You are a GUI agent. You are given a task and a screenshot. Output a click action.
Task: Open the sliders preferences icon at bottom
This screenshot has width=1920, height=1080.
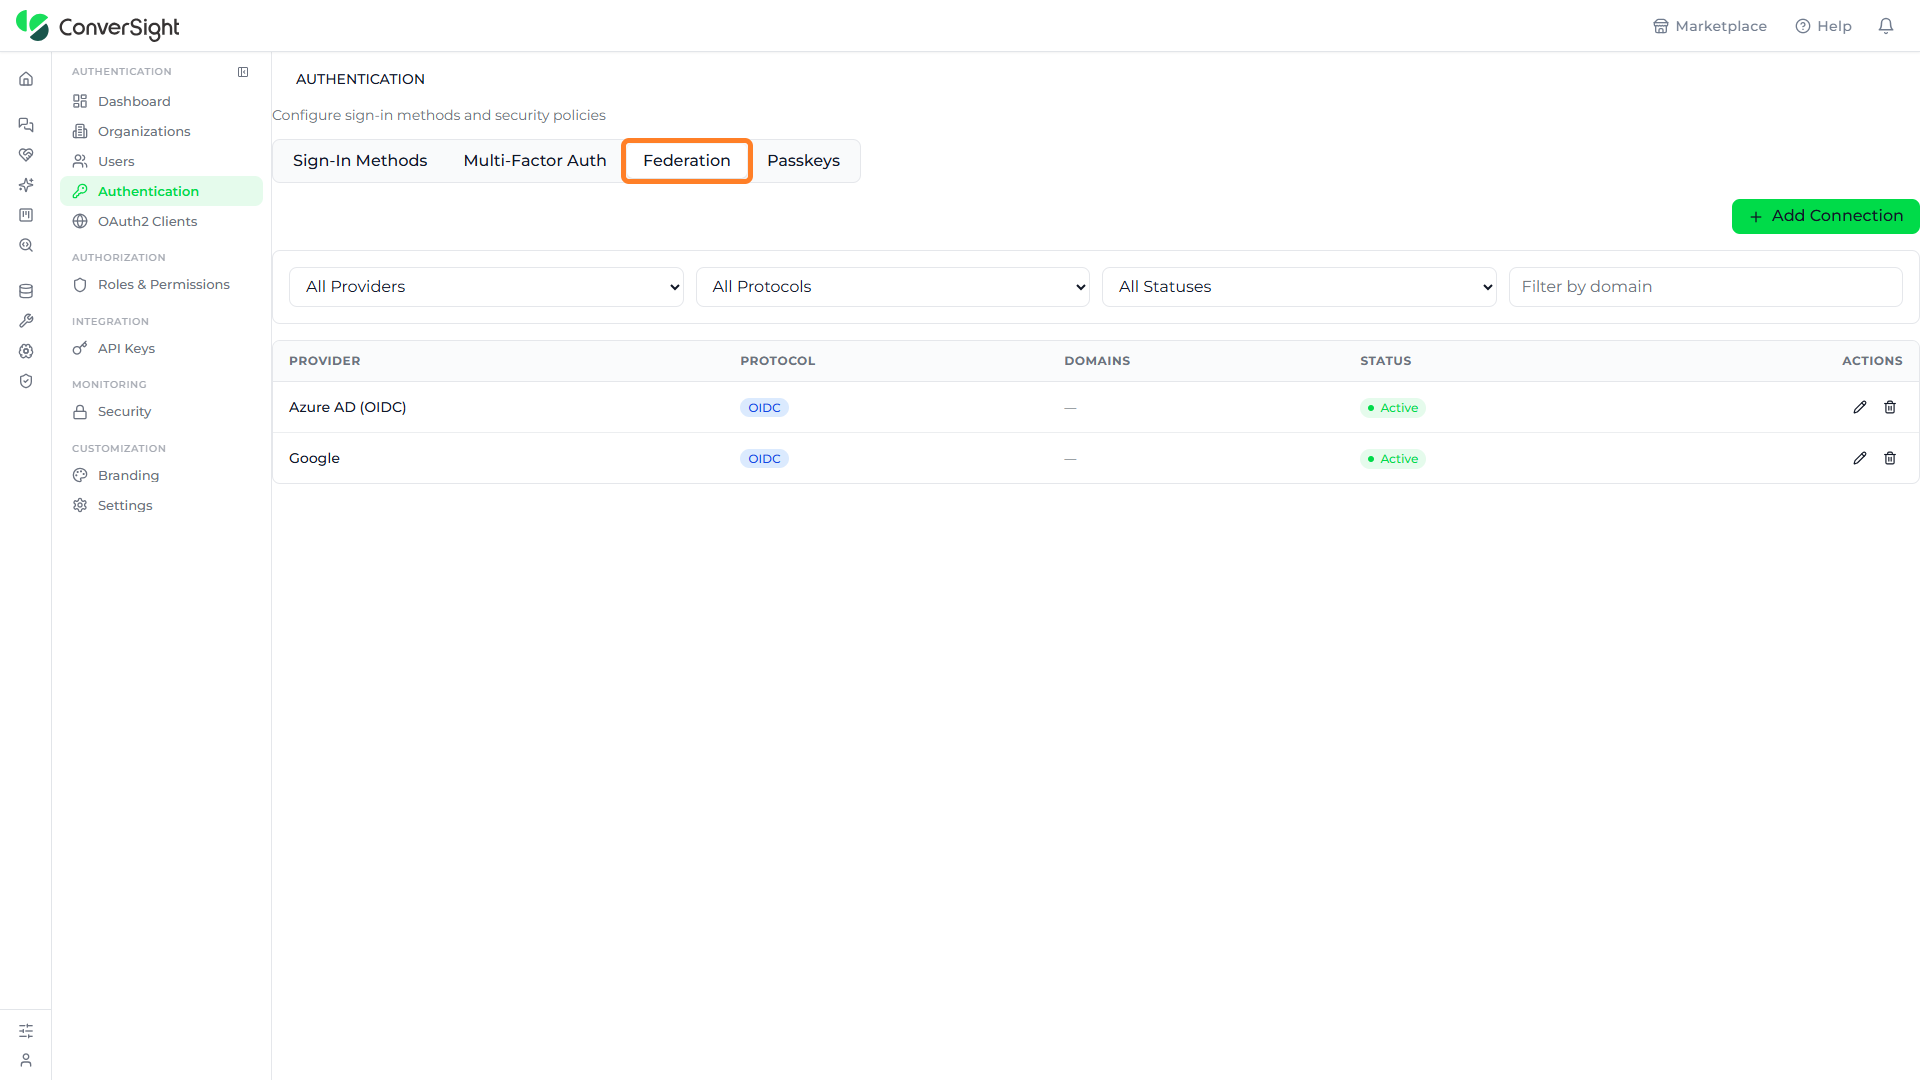click(x=26, y=1031)
